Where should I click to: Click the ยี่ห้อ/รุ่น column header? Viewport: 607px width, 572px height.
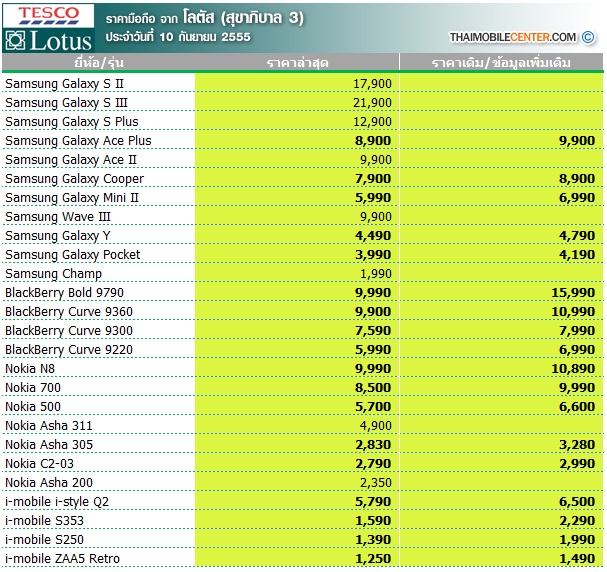(99, 63)
